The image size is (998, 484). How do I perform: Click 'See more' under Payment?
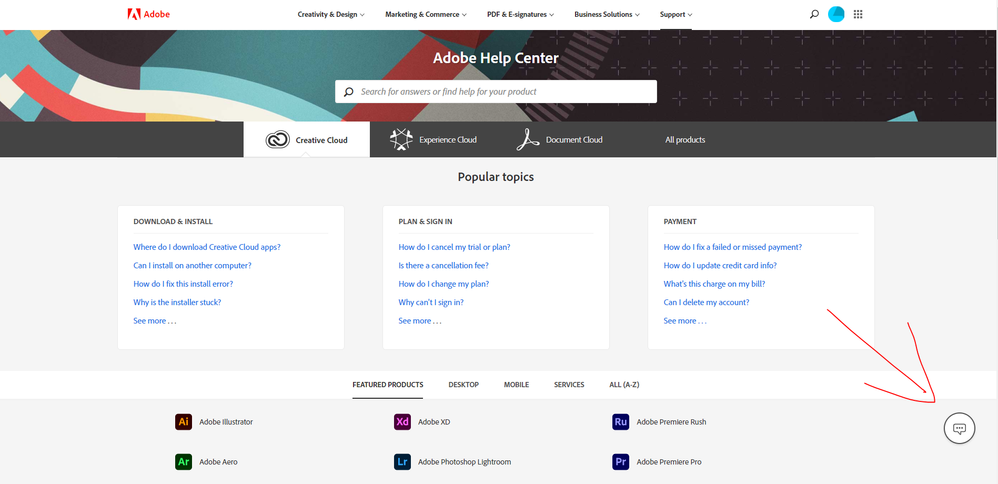click(685, 321)
